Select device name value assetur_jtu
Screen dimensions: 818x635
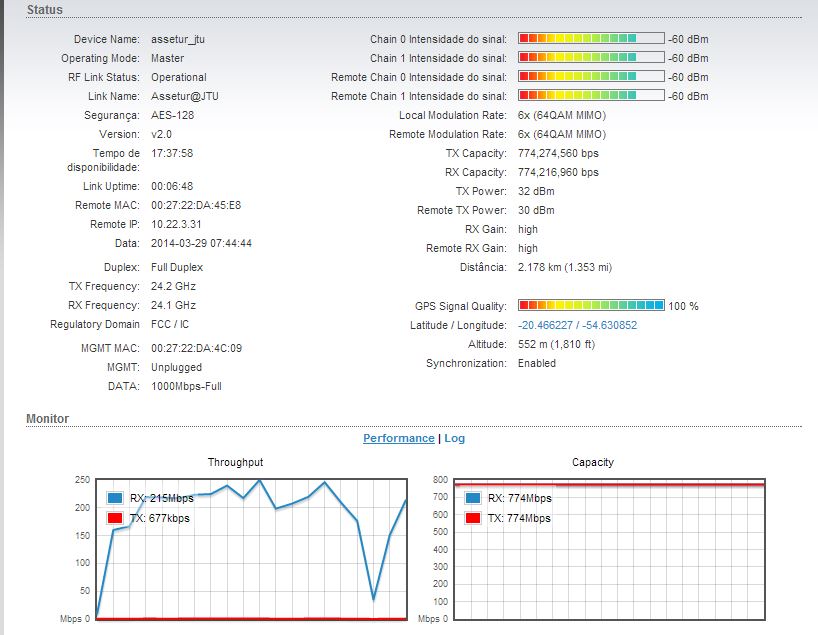click(178, 39)
